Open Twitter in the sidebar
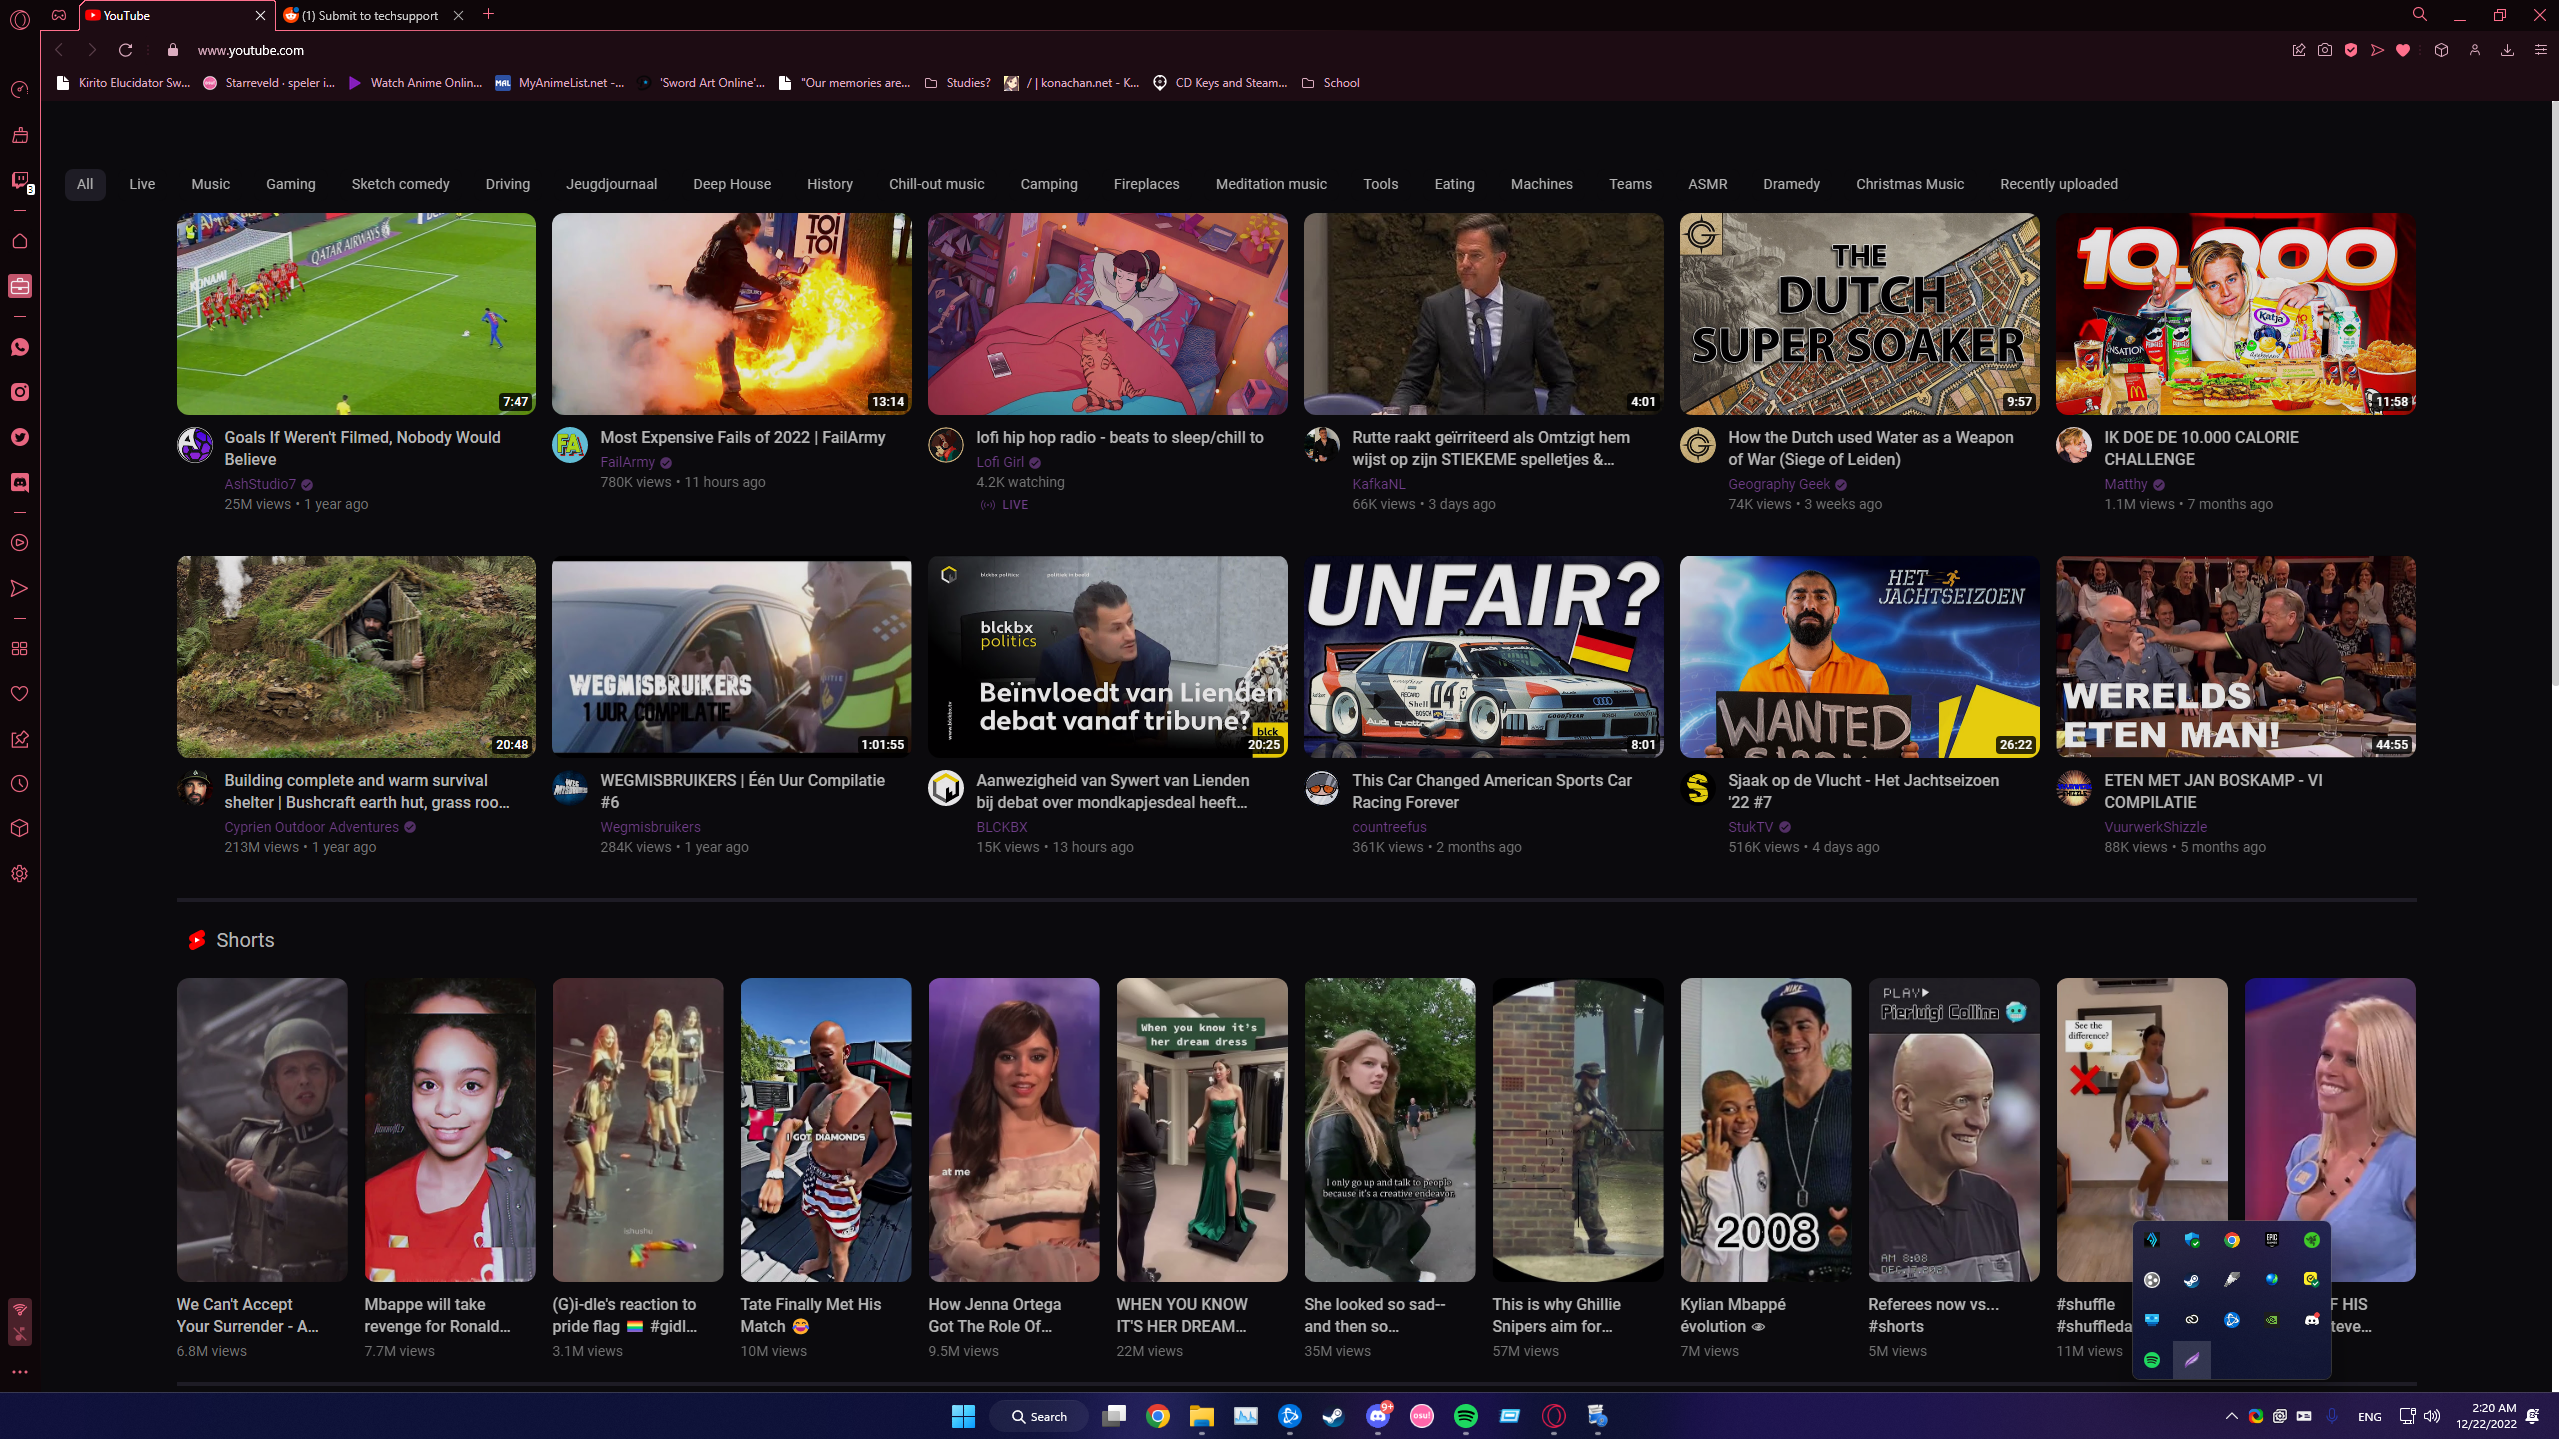The image size is (2559, 1439). click(19, 437)
